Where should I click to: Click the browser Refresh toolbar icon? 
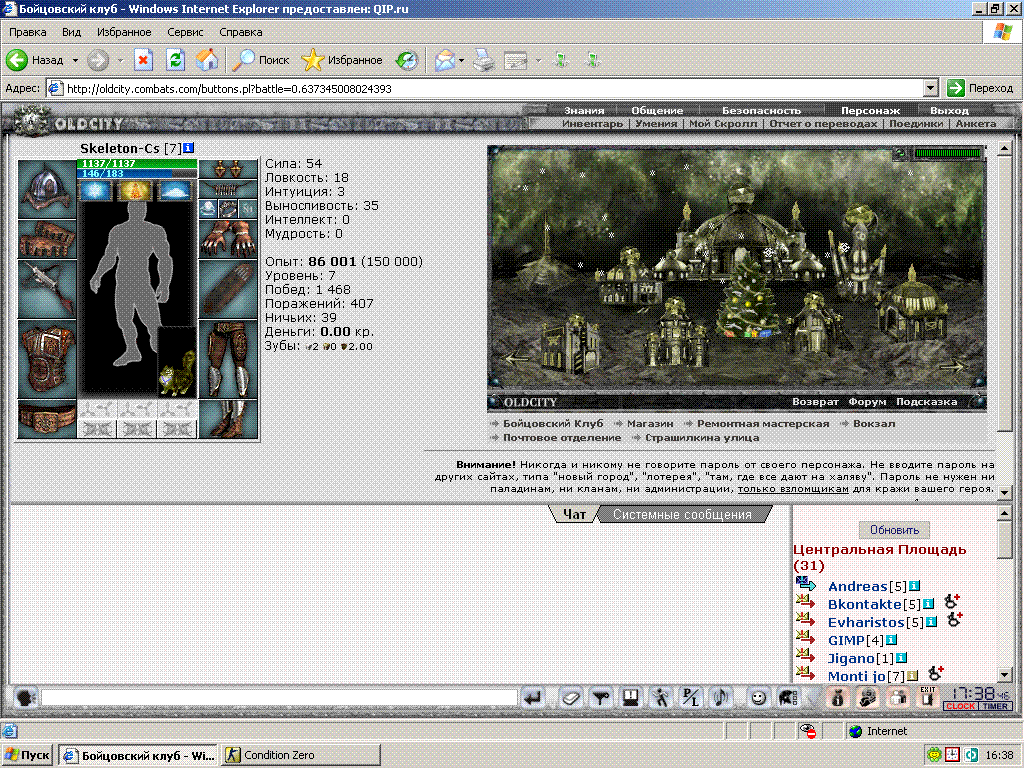coord(175,60)
